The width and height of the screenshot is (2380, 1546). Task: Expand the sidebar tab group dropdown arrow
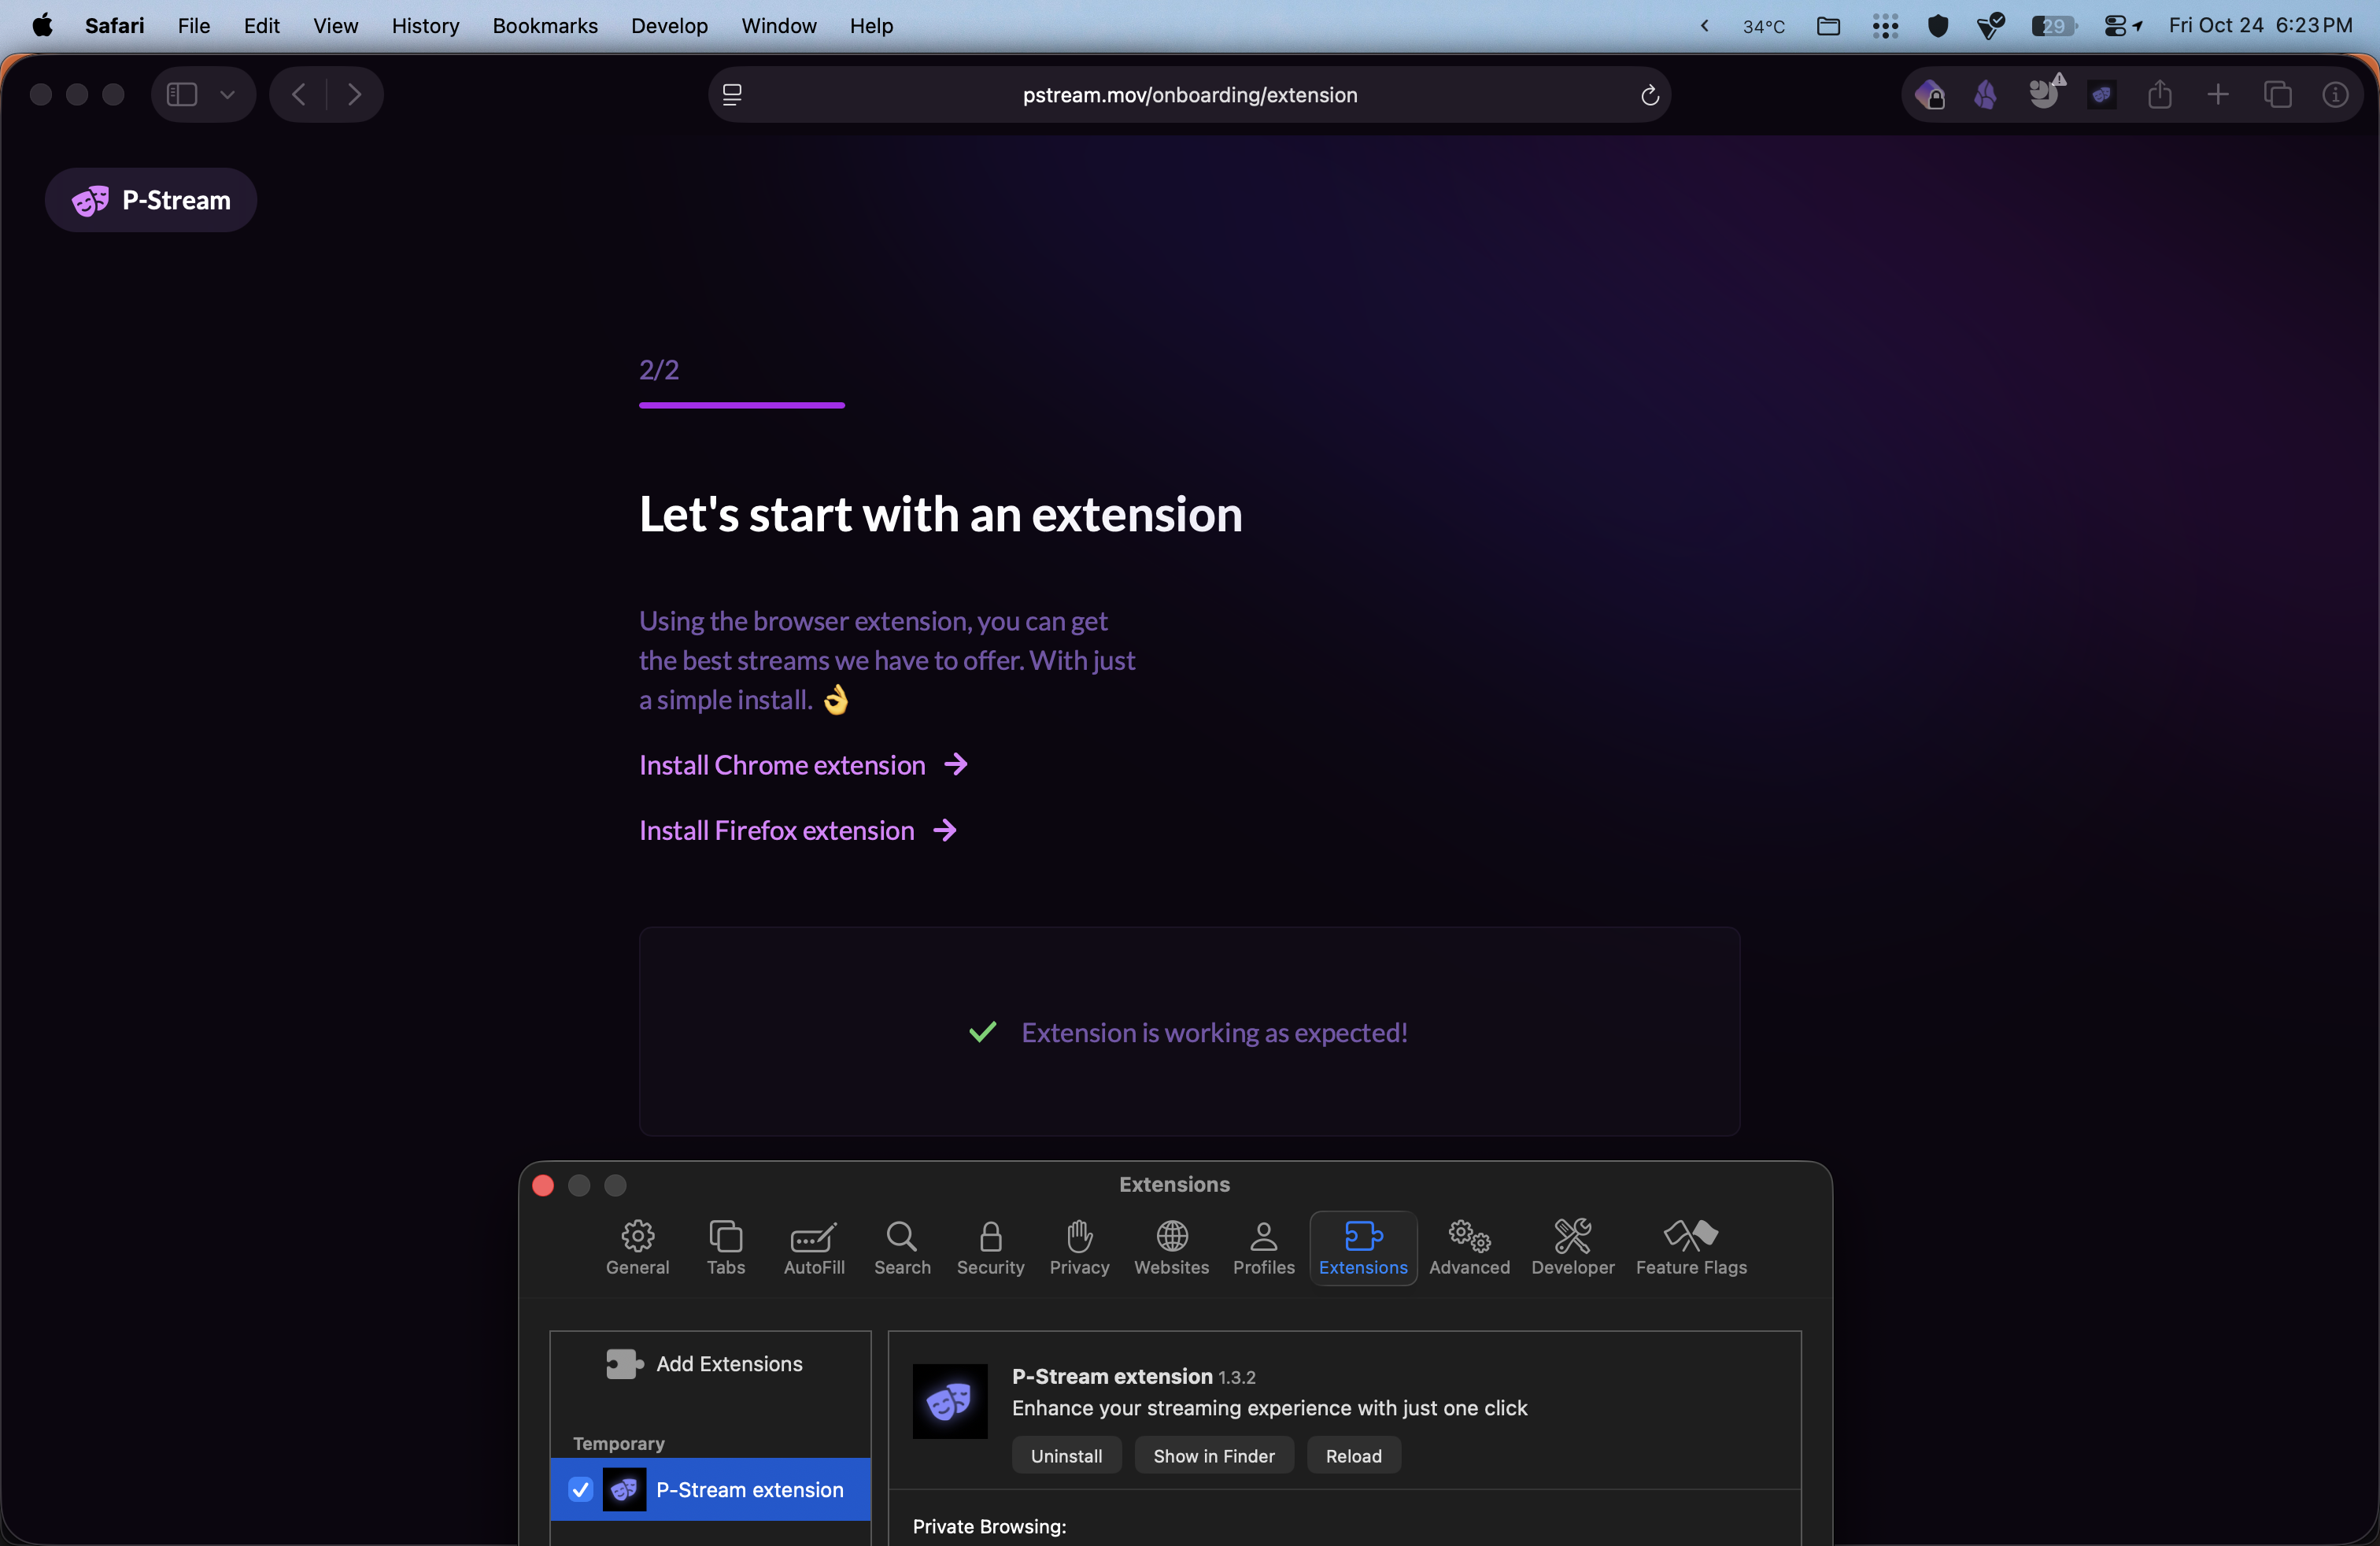coord(228,95)
